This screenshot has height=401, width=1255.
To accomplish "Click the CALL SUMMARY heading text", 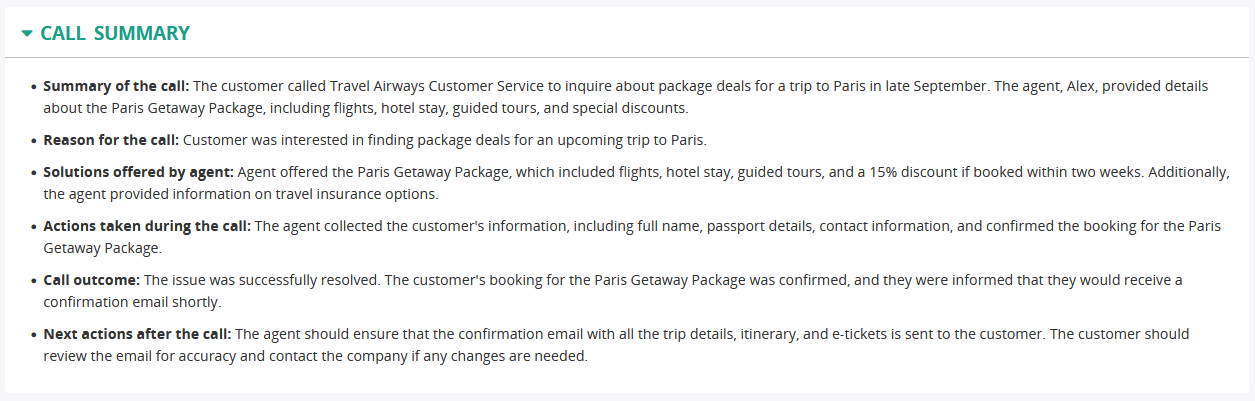I will click(115, 33).
